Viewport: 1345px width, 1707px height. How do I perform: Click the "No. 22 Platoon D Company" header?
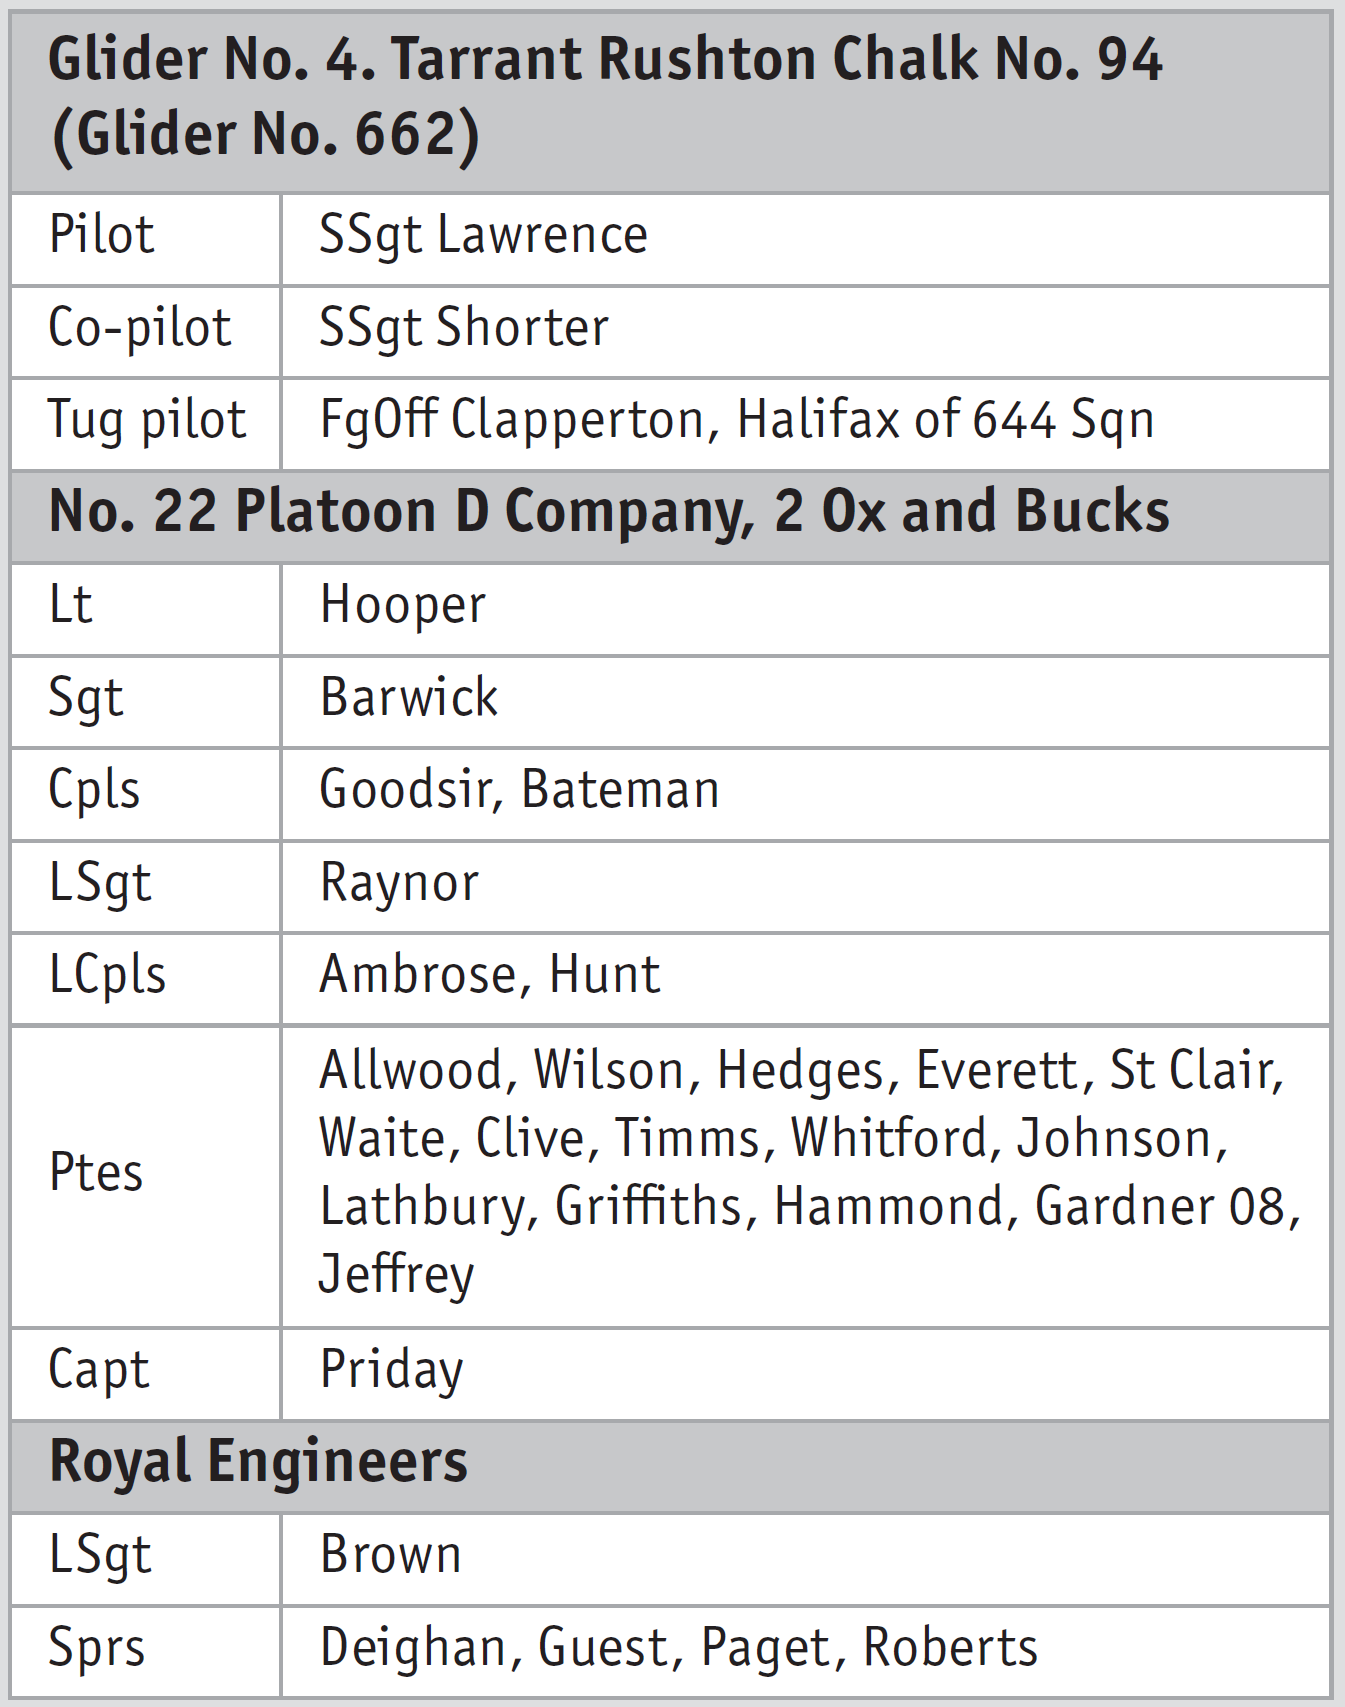(x=609, y=513)
